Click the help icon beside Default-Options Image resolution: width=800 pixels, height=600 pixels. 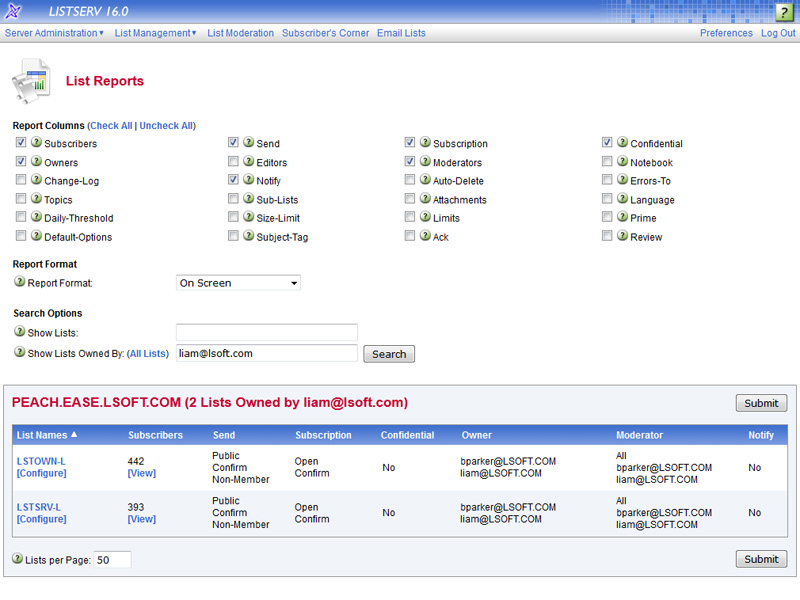36,236
